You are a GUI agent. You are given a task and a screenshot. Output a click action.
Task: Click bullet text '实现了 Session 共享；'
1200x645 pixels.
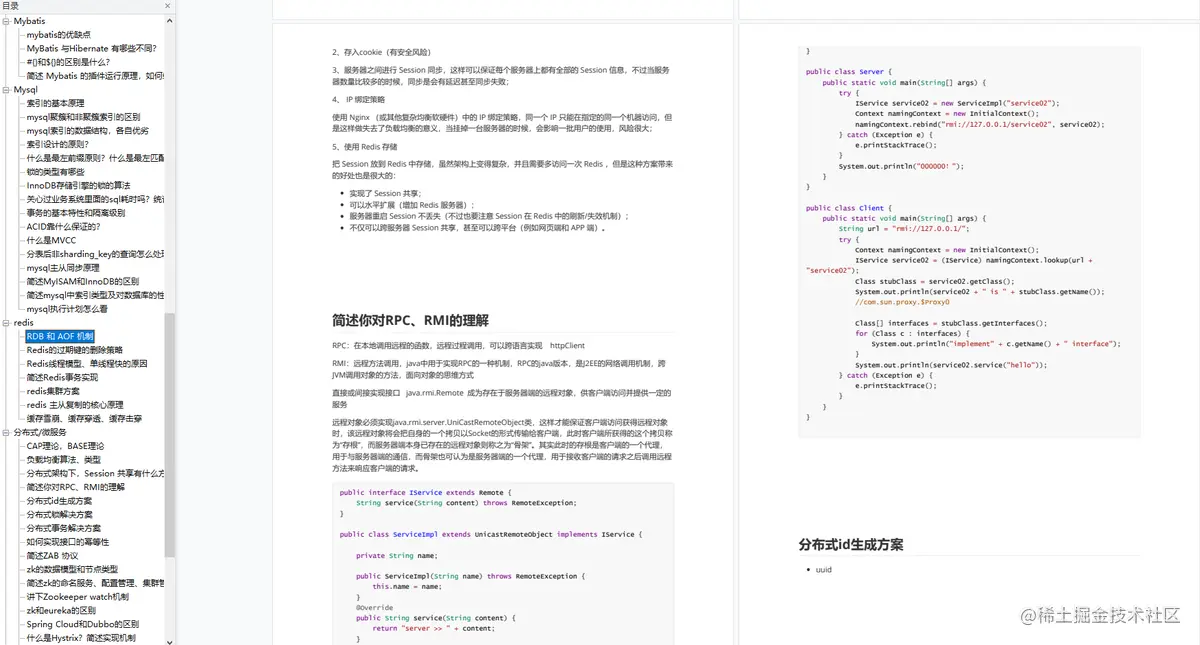(386, 193)
